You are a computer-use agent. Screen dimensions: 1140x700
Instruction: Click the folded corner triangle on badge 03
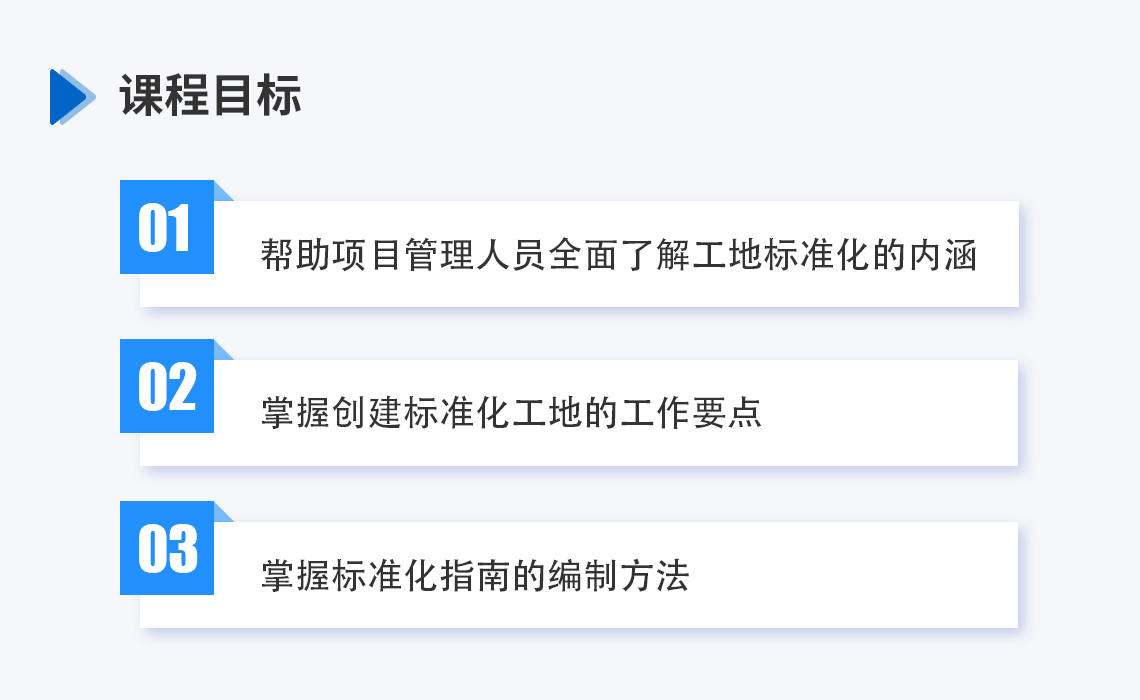tap(222, 513)
